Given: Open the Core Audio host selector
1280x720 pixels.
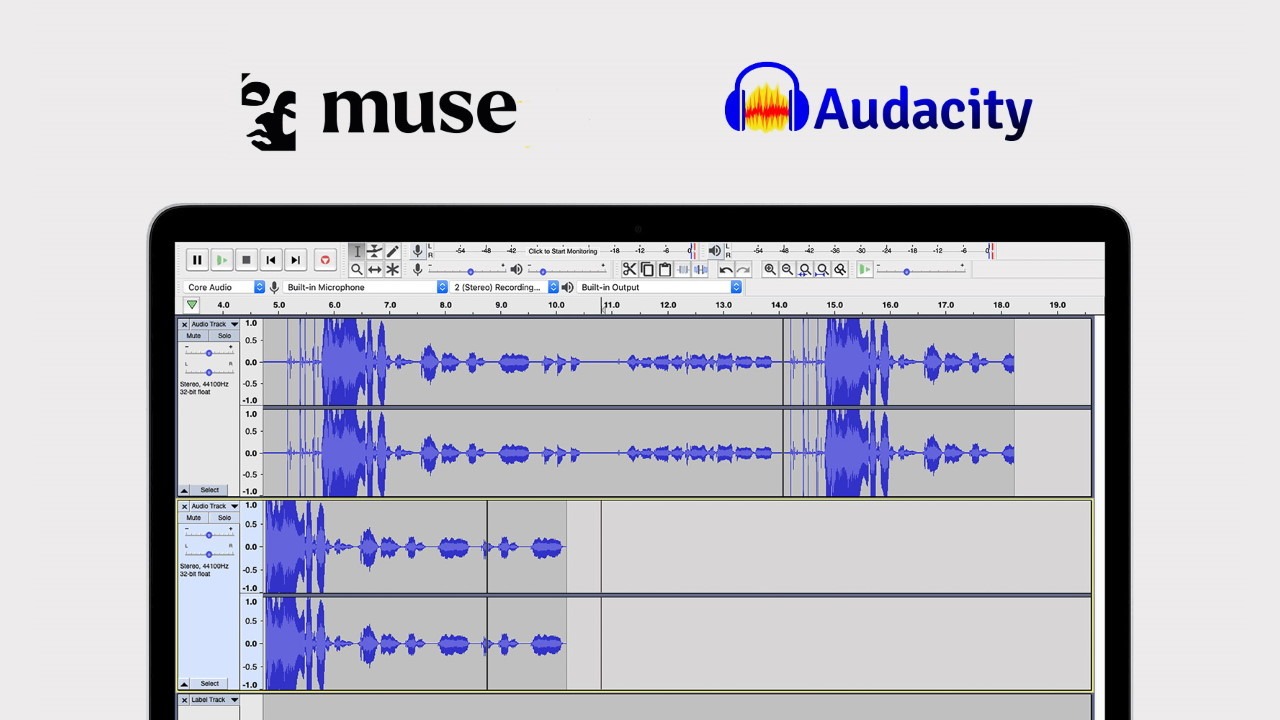Looking at the screenshot, I should (220, 287).
